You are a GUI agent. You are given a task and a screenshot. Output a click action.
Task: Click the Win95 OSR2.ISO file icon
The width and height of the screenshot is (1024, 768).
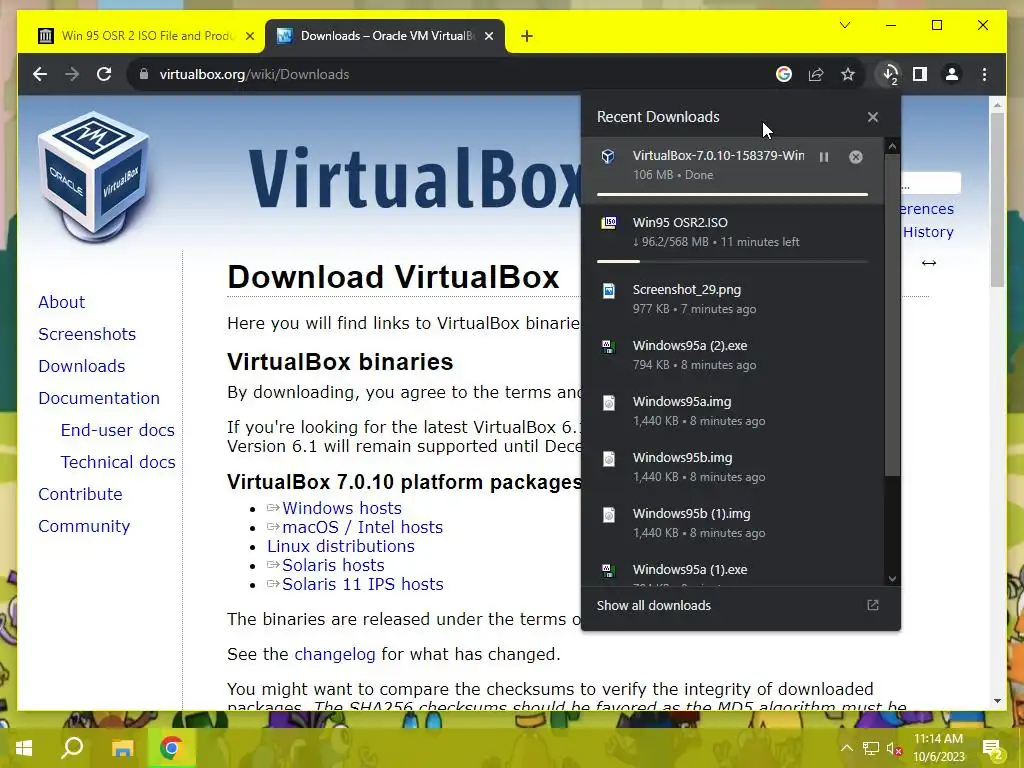[609, 223]
